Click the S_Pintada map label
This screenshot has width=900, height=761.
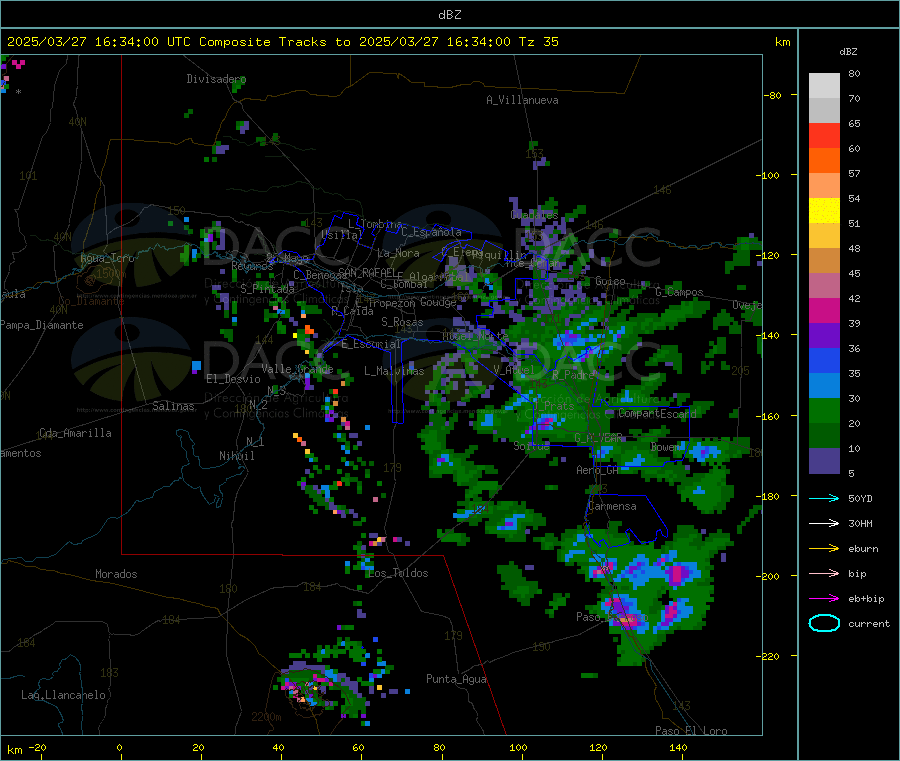pyautogui.click(x=267, y=289)
